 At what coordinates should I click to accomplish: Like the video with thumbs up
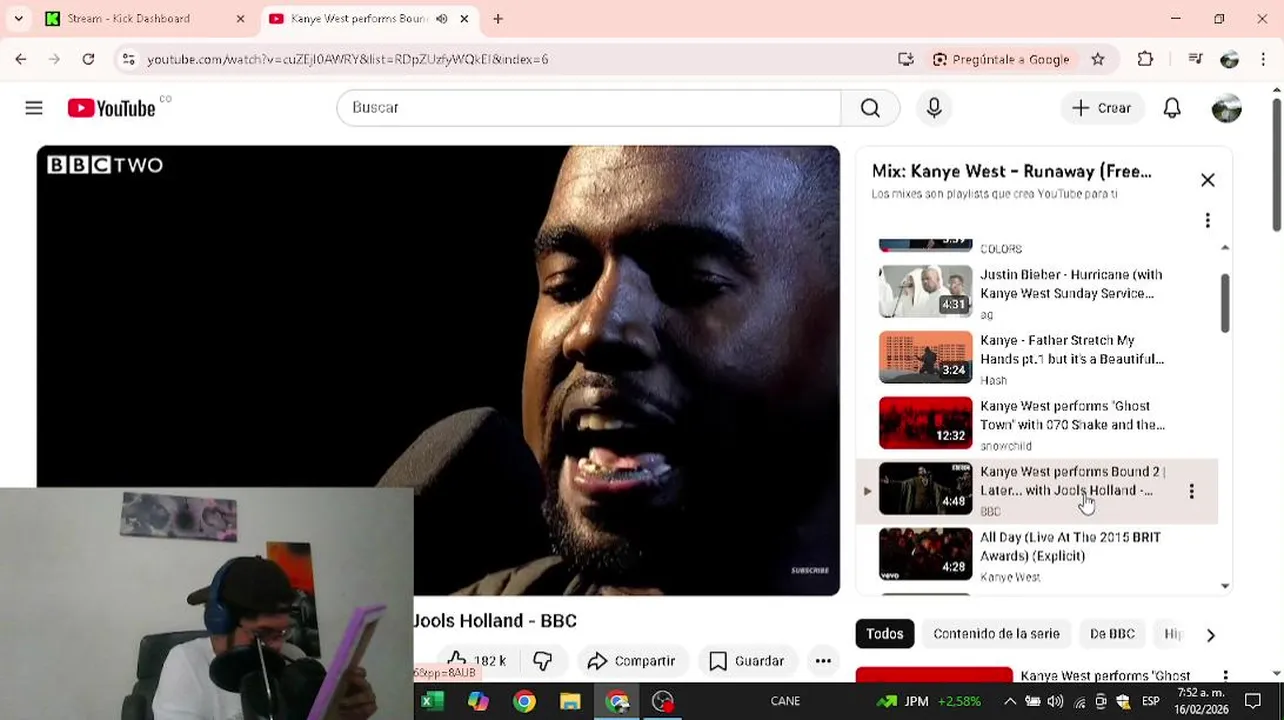click(476, 661)
